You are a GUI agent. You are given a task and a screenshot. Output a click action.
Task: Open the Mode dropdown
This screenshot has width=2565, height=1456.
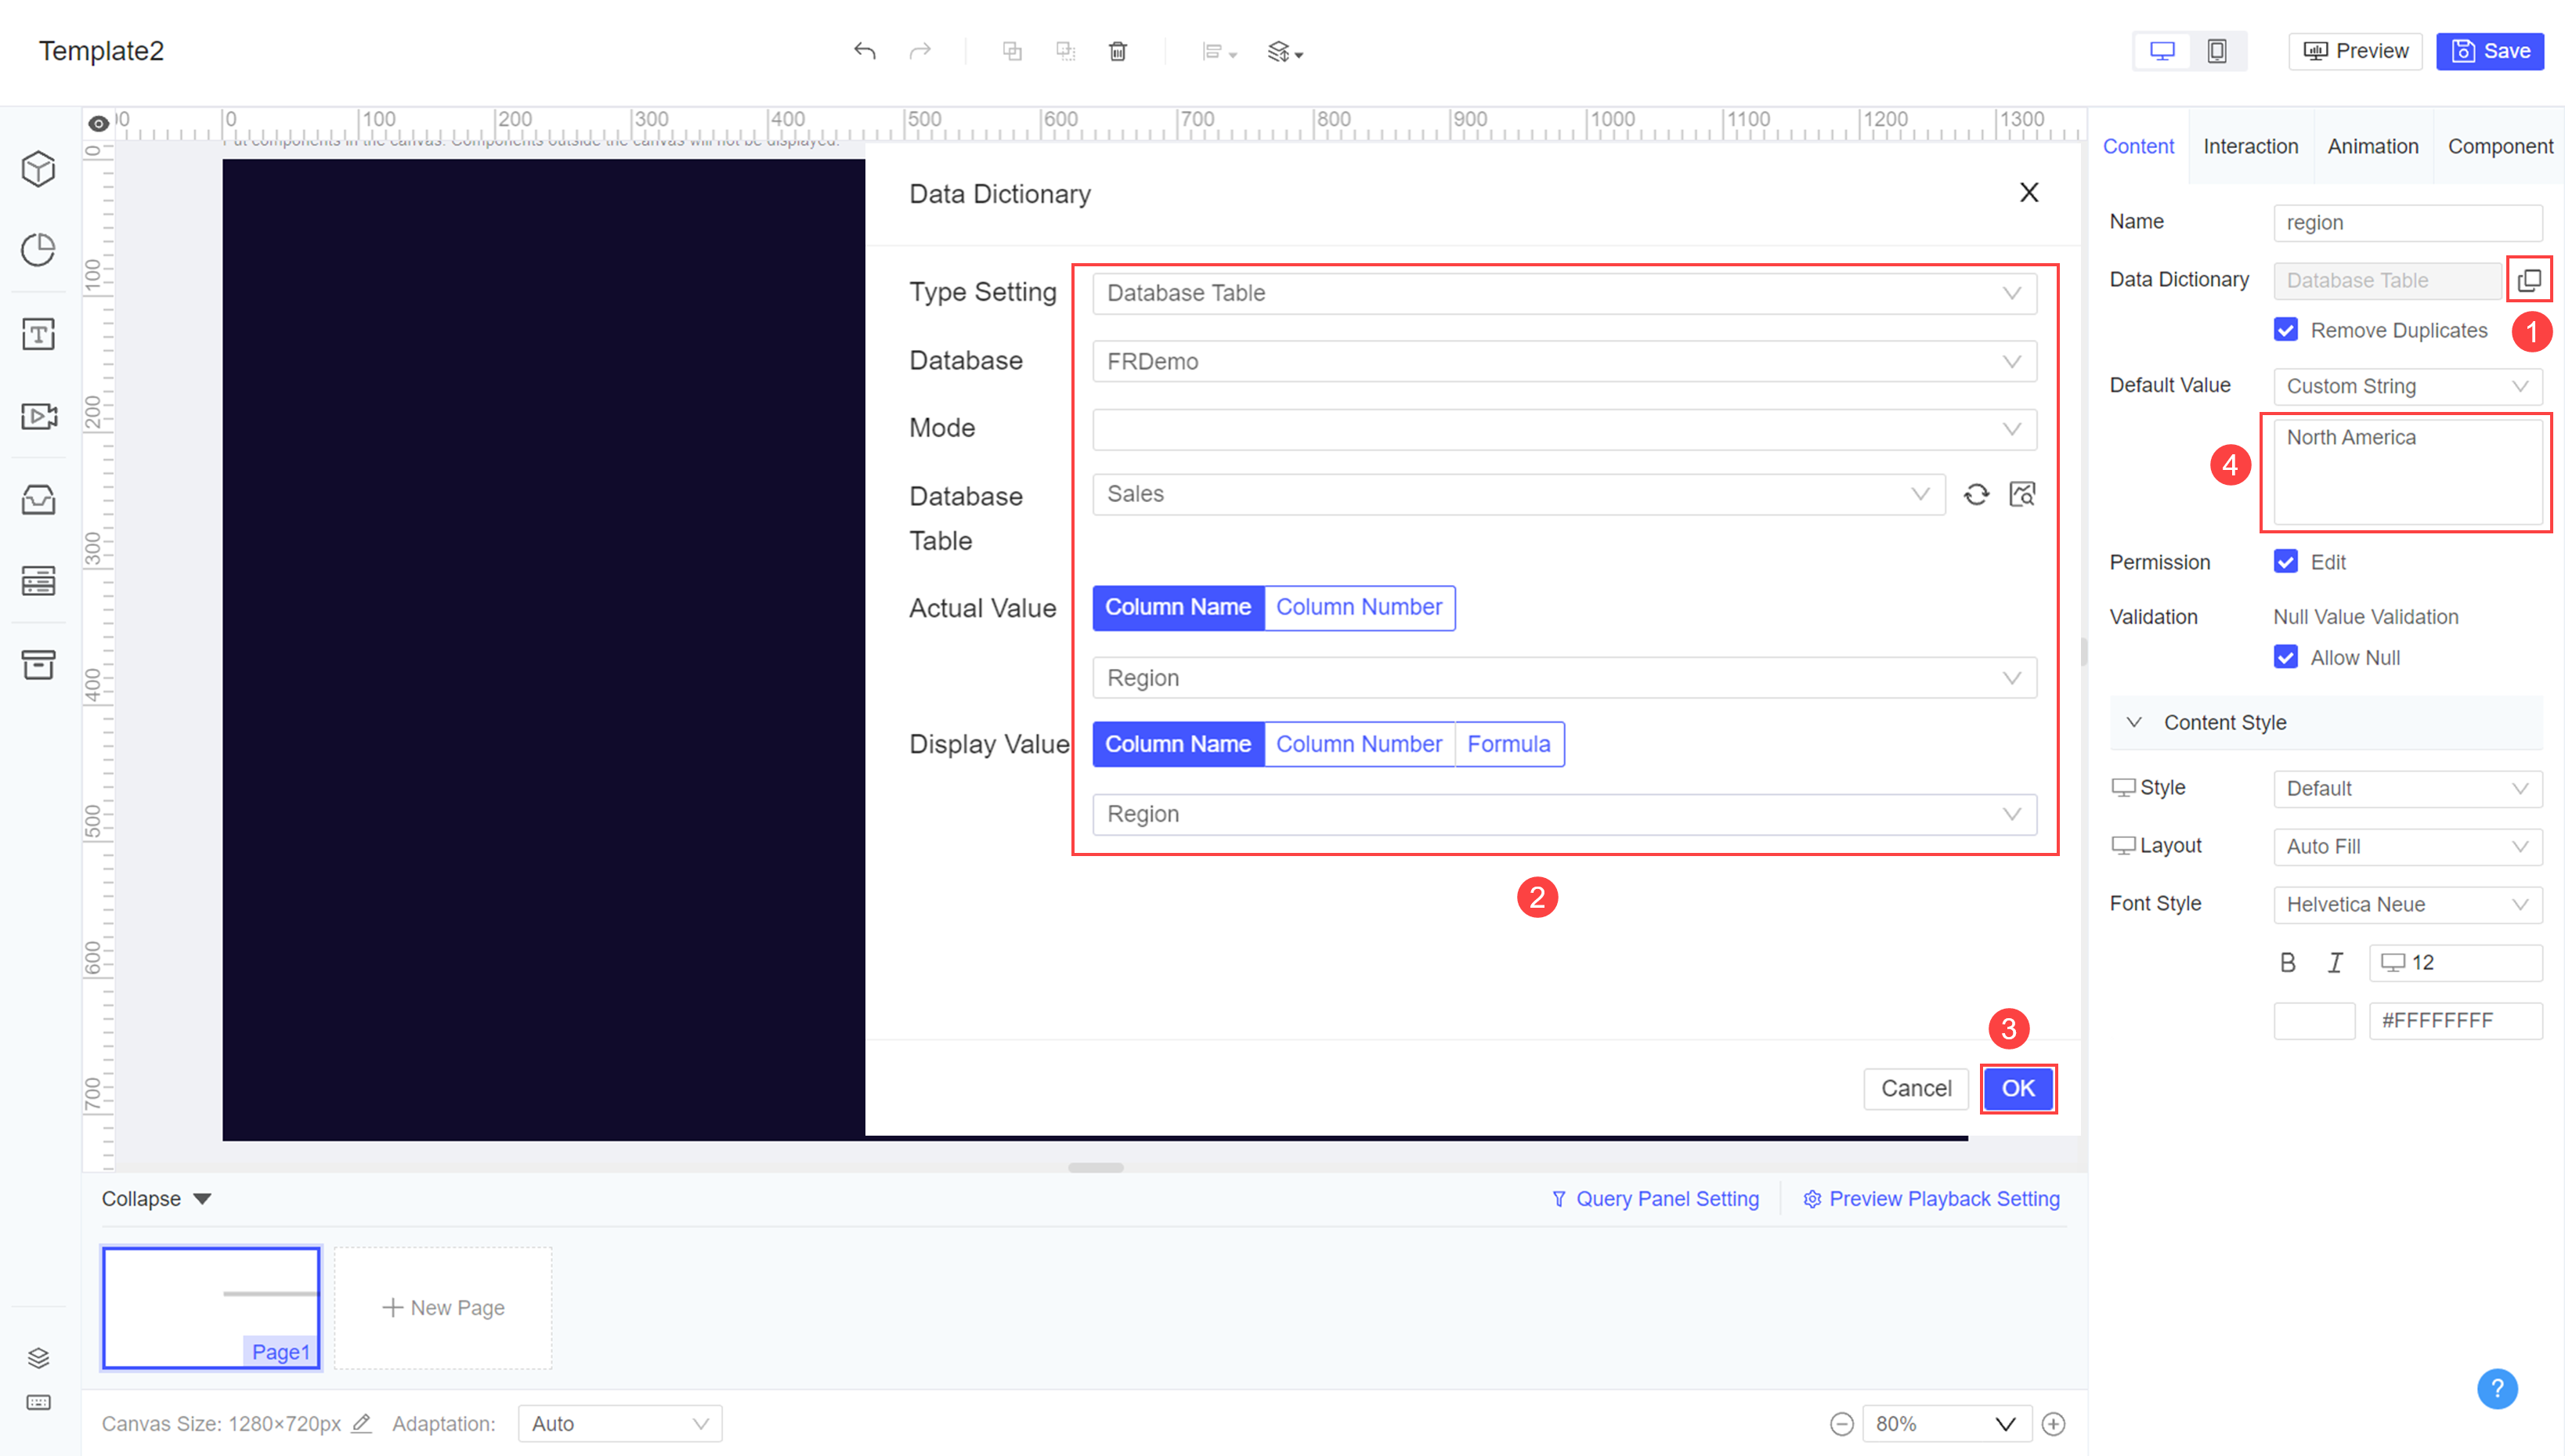tap(1564, 430)
